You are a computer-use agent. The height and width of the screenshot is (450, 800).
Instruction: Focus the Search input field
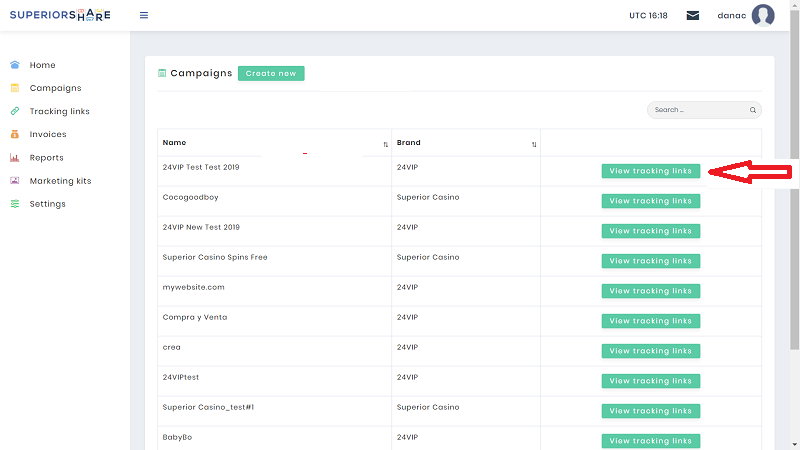(704, 110)
